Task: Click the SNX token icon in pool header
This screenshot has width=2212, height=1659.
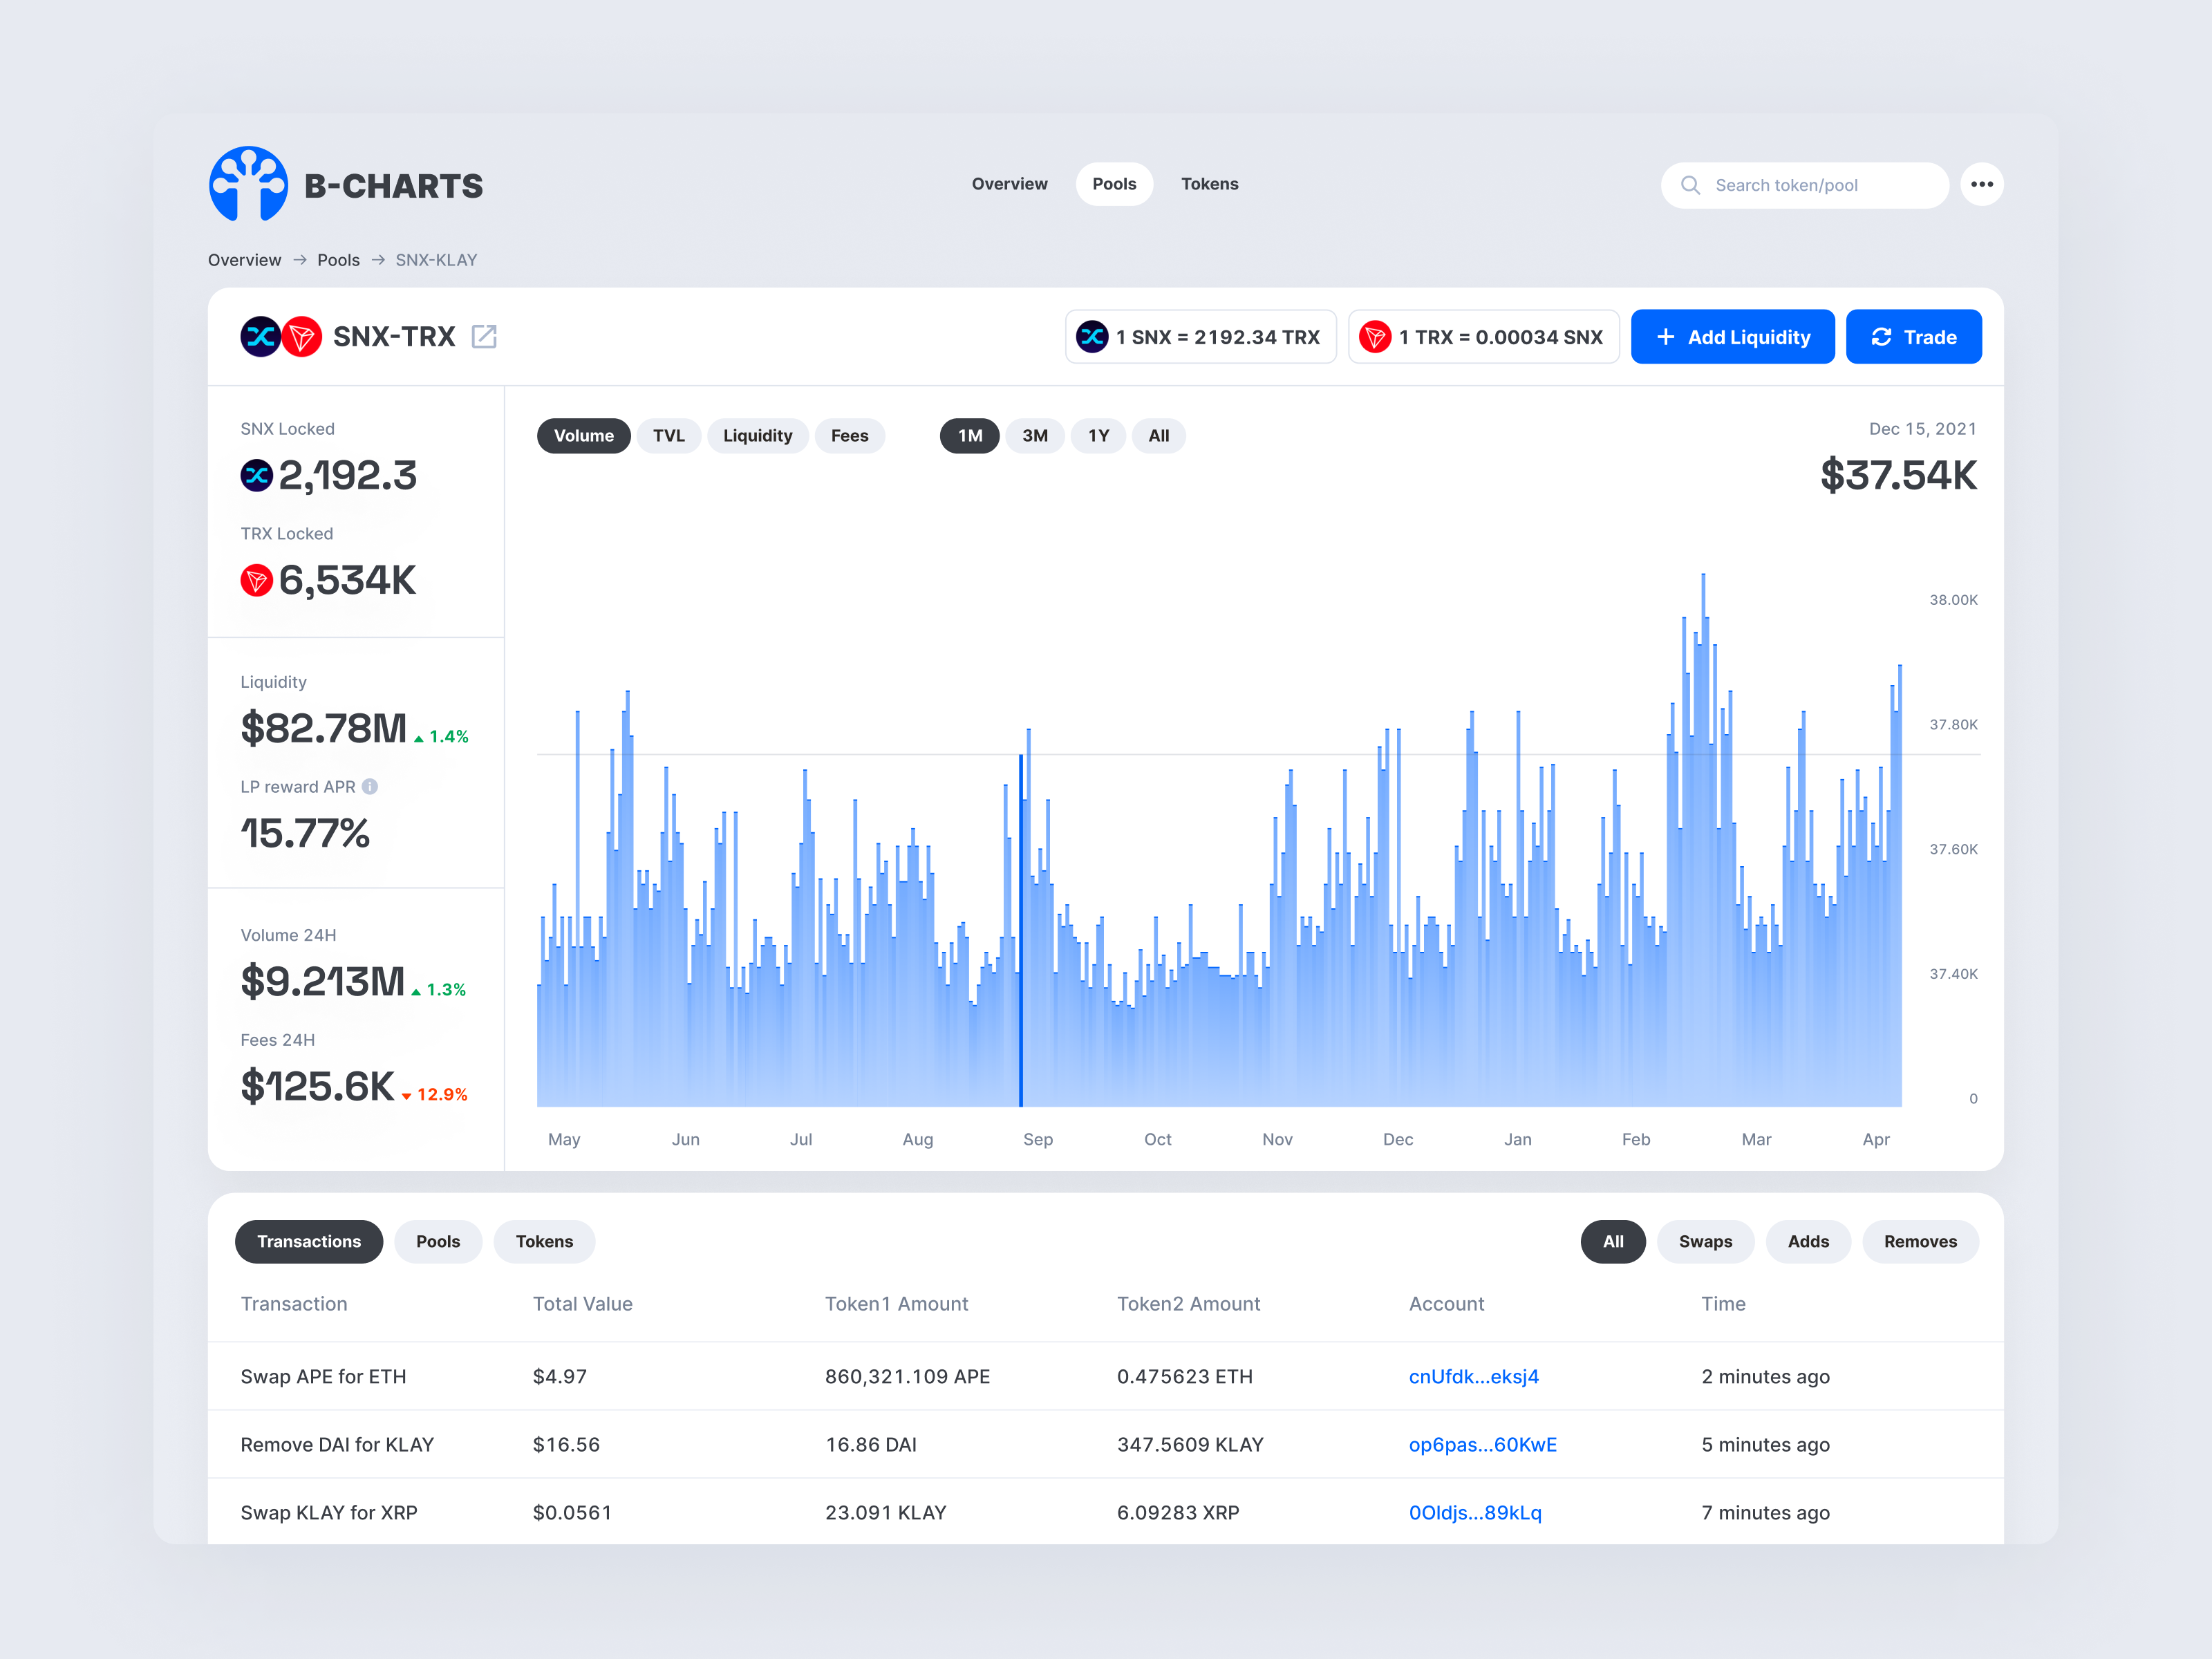Action: pyautogui.click(x=260, y=337)
